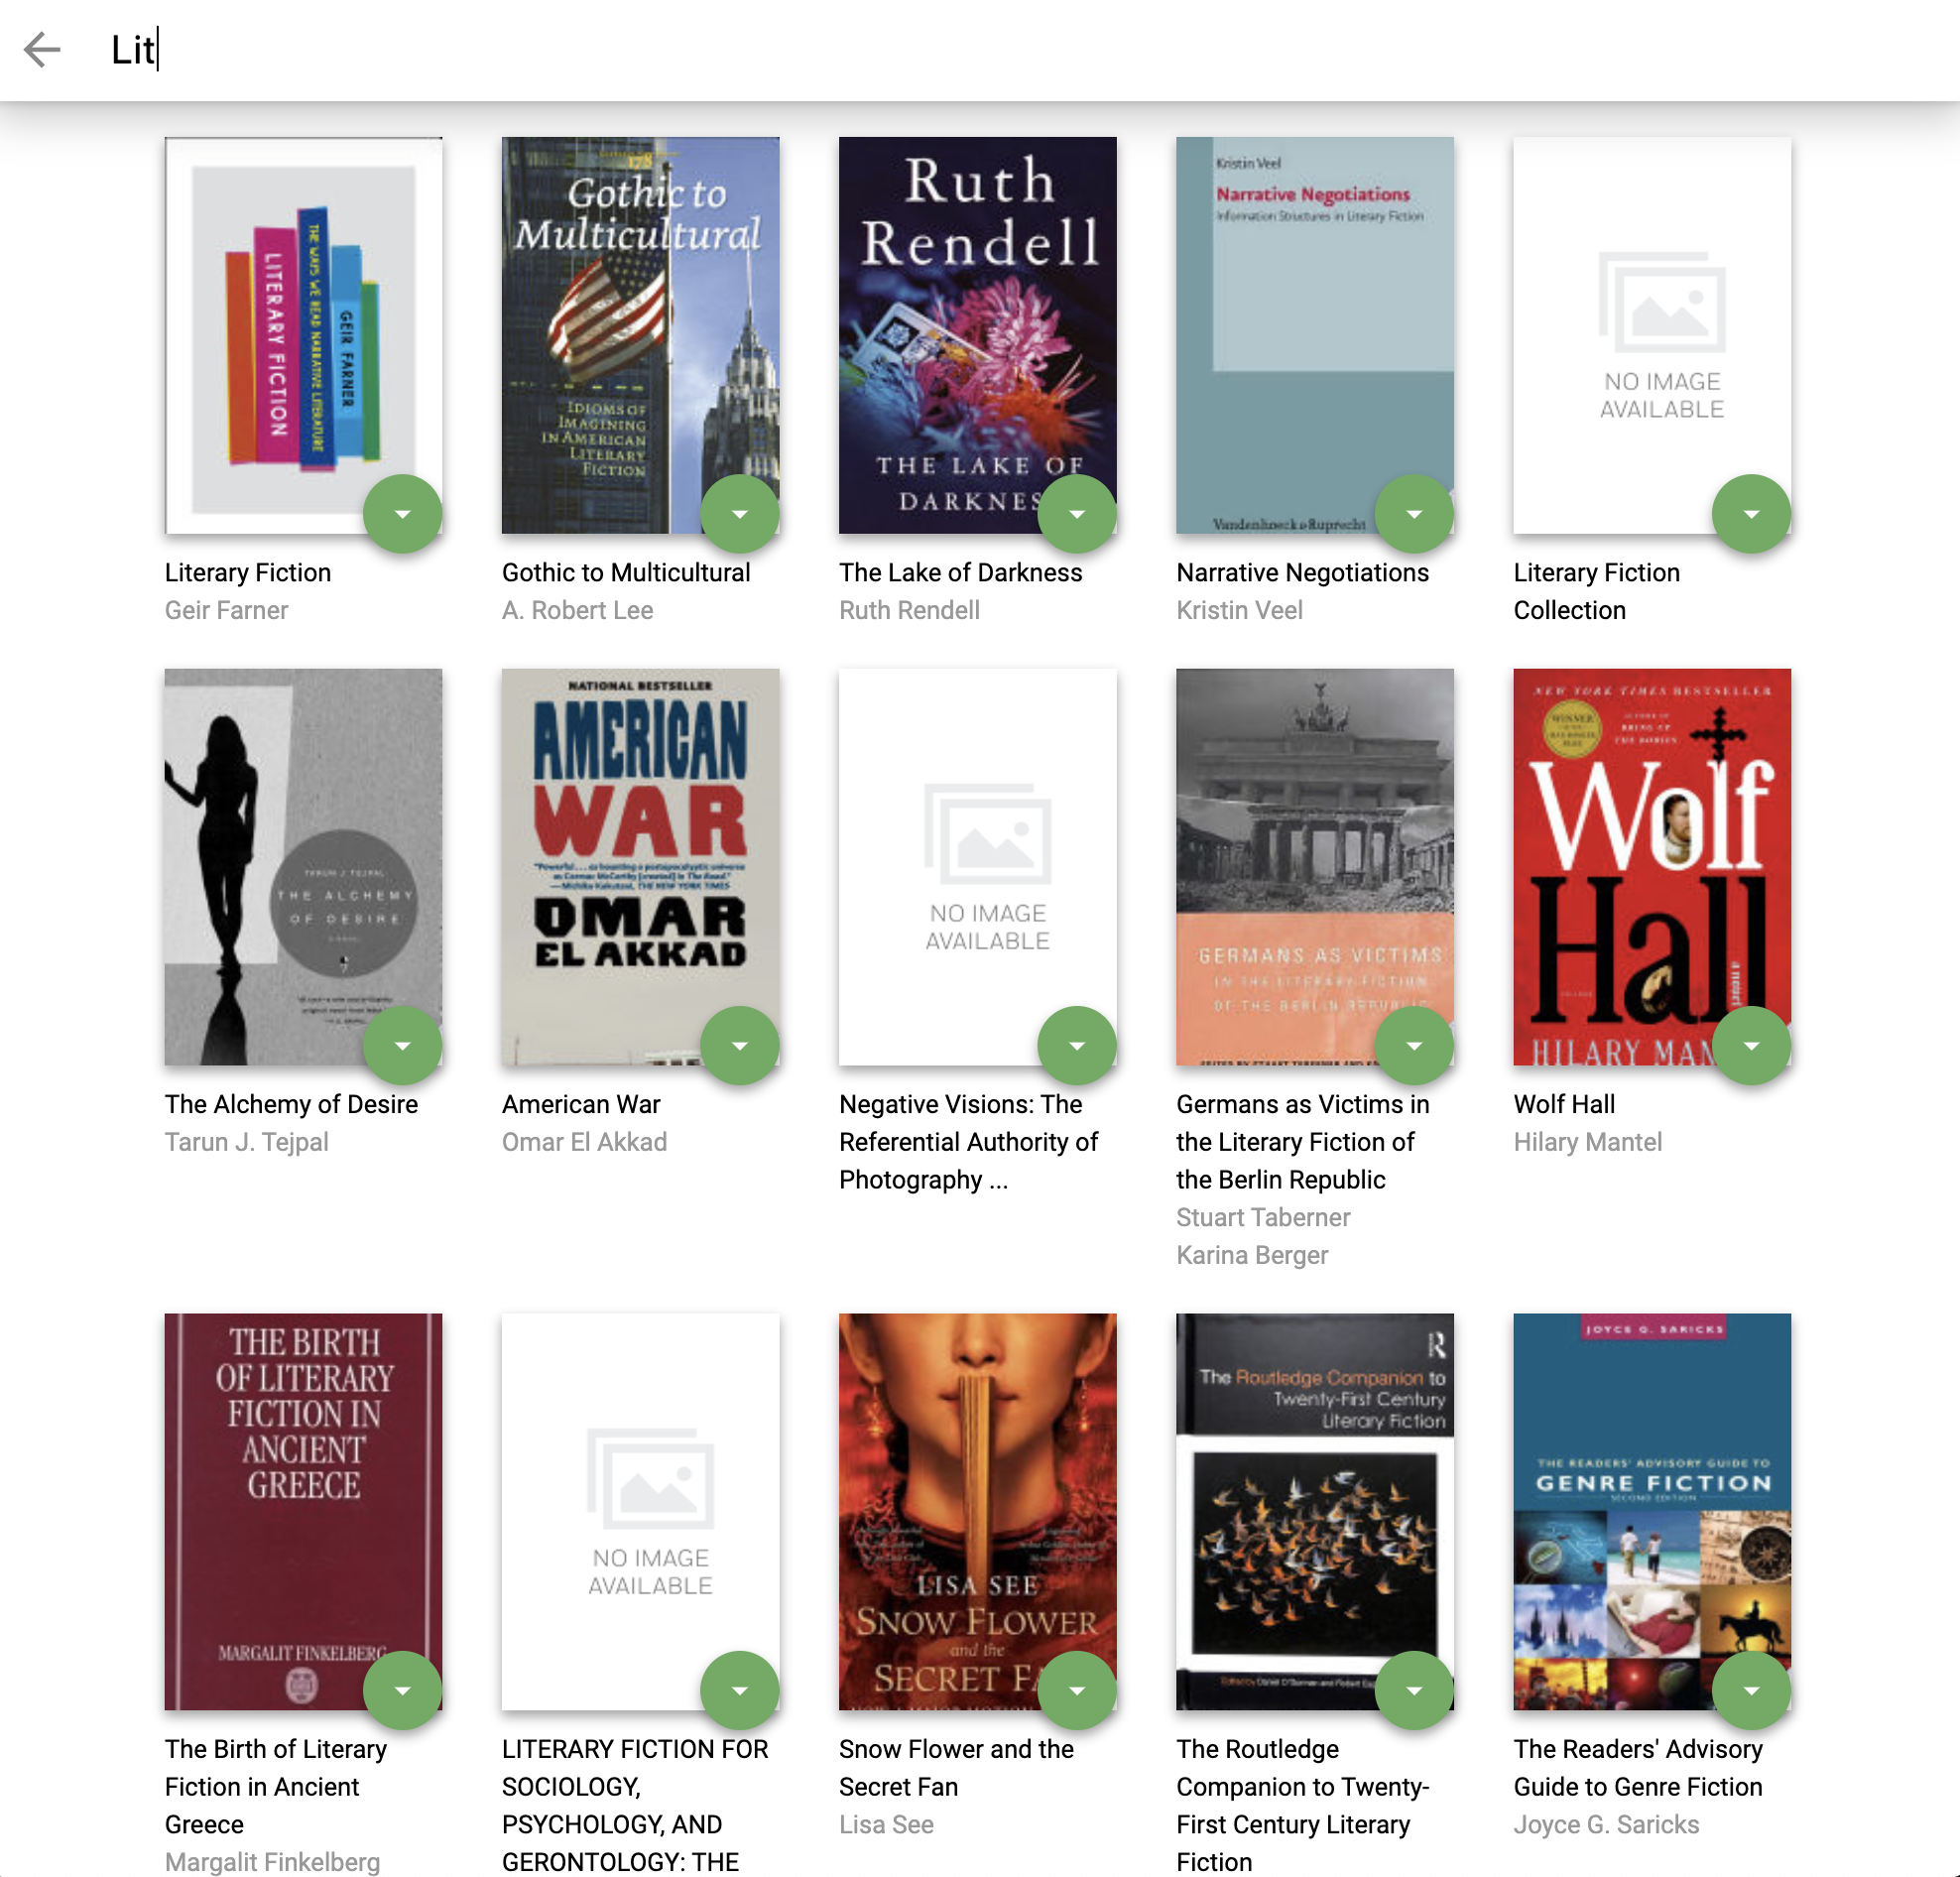This screenshot has width=1960, height=1877.
Task: Expand the options arrow on 'The Lake of Darkness'
Action: click(1076, 514)
